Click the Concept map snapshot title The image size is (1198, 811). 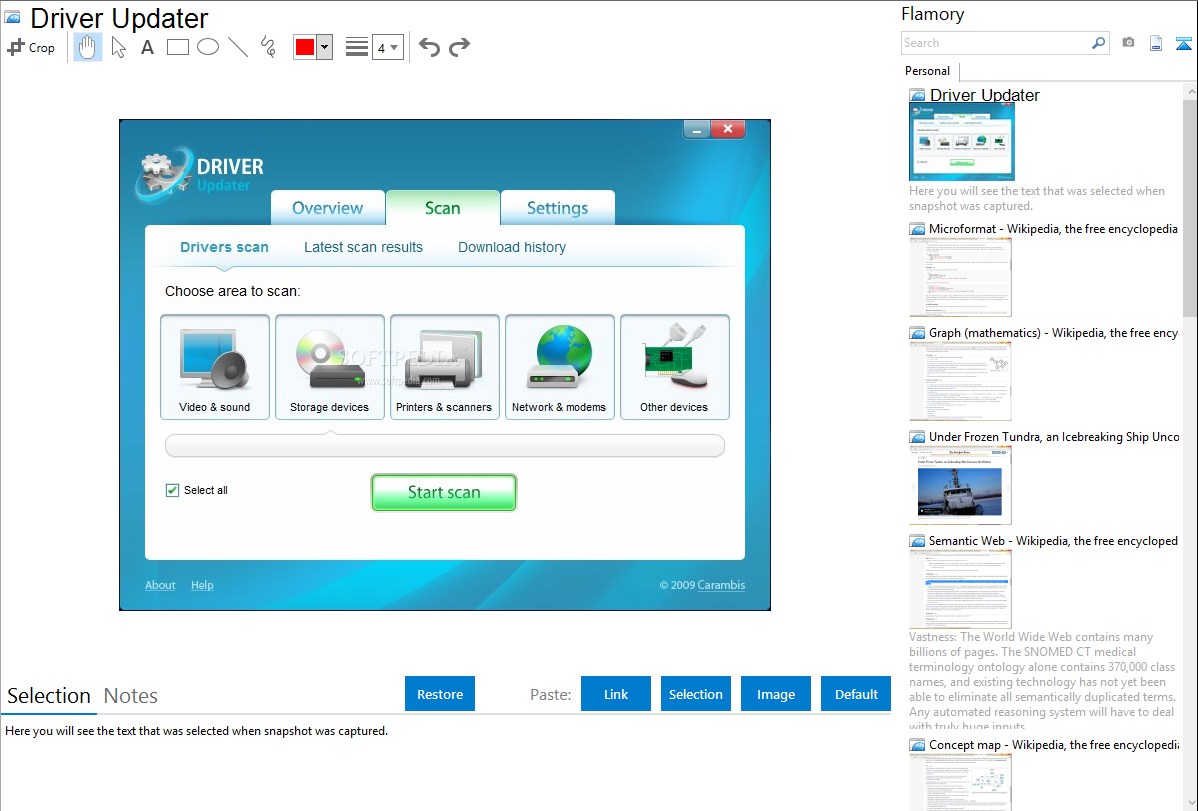point(1054,744)
